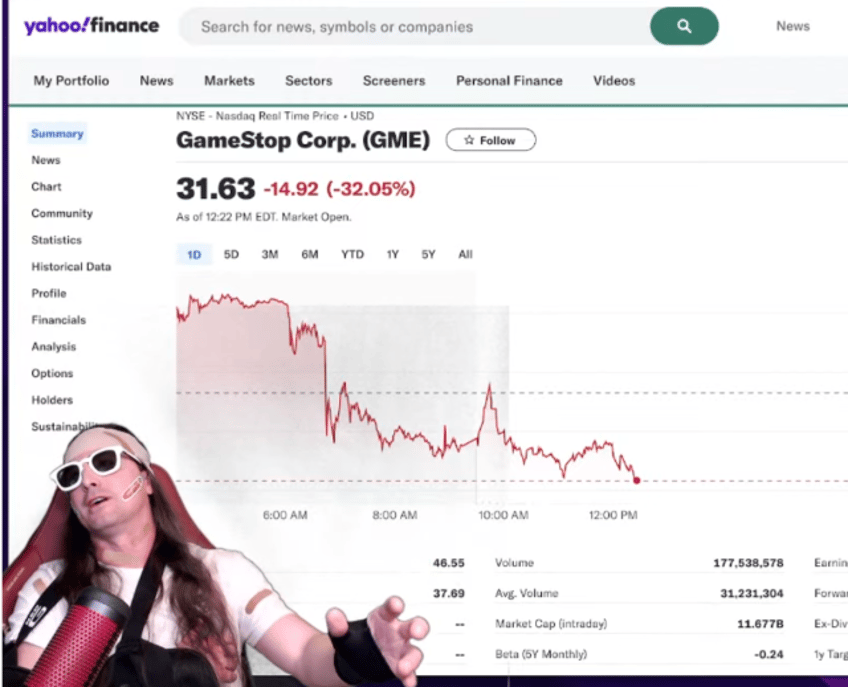Choose the YTD chart range

(x=353, y=254)
